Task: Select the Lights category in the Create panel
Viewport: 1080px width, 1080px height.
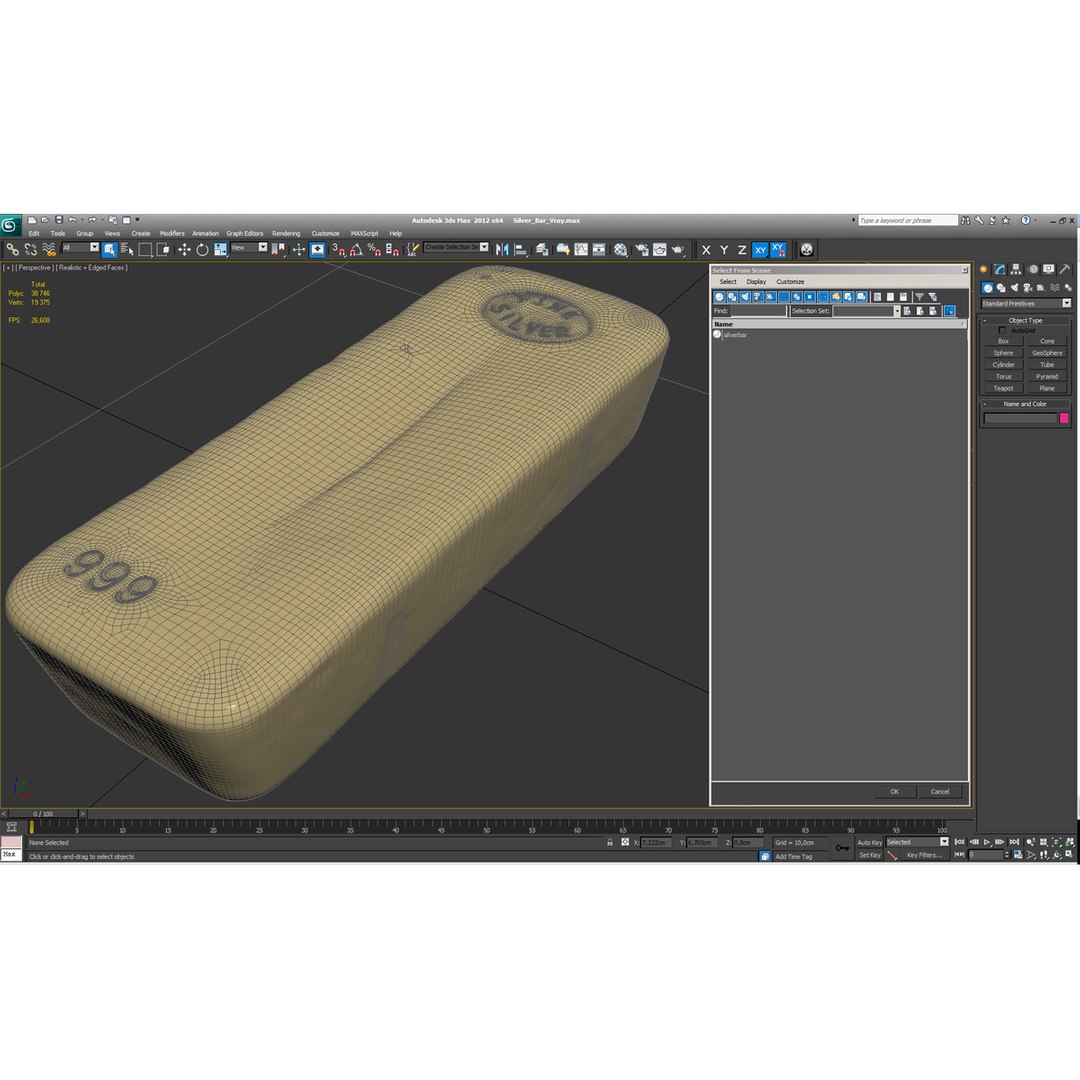Action: tap(1014, 288)
